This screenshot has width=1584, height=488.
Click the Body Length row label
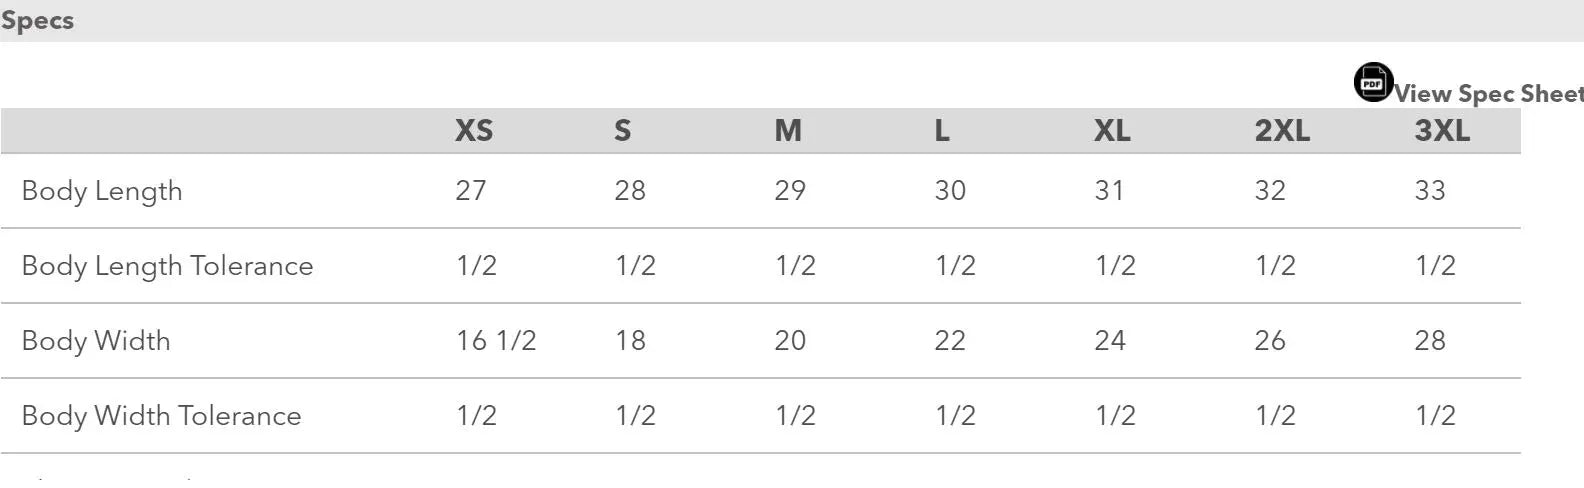102,191
